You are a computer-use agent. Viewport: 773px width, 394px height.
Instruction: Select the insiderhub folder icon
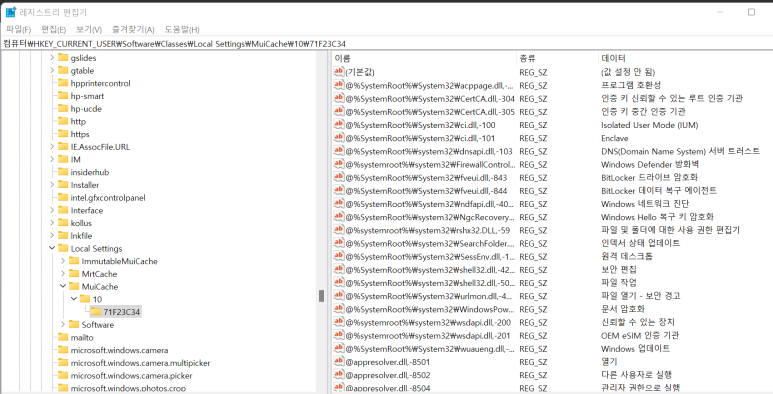coord(63,172)
